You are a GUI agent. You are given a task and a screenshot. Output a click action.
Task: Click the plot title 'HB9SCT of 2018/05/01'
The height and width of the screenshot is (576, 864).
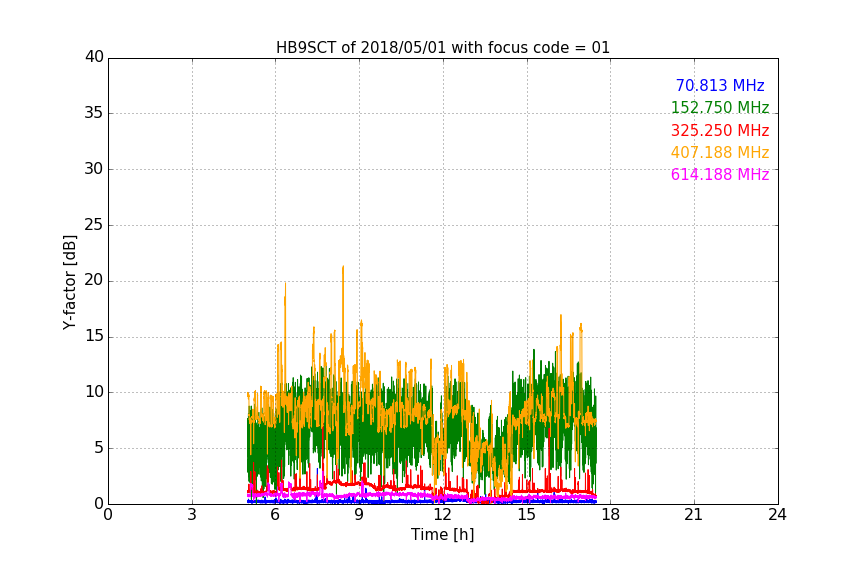(443, 48)
